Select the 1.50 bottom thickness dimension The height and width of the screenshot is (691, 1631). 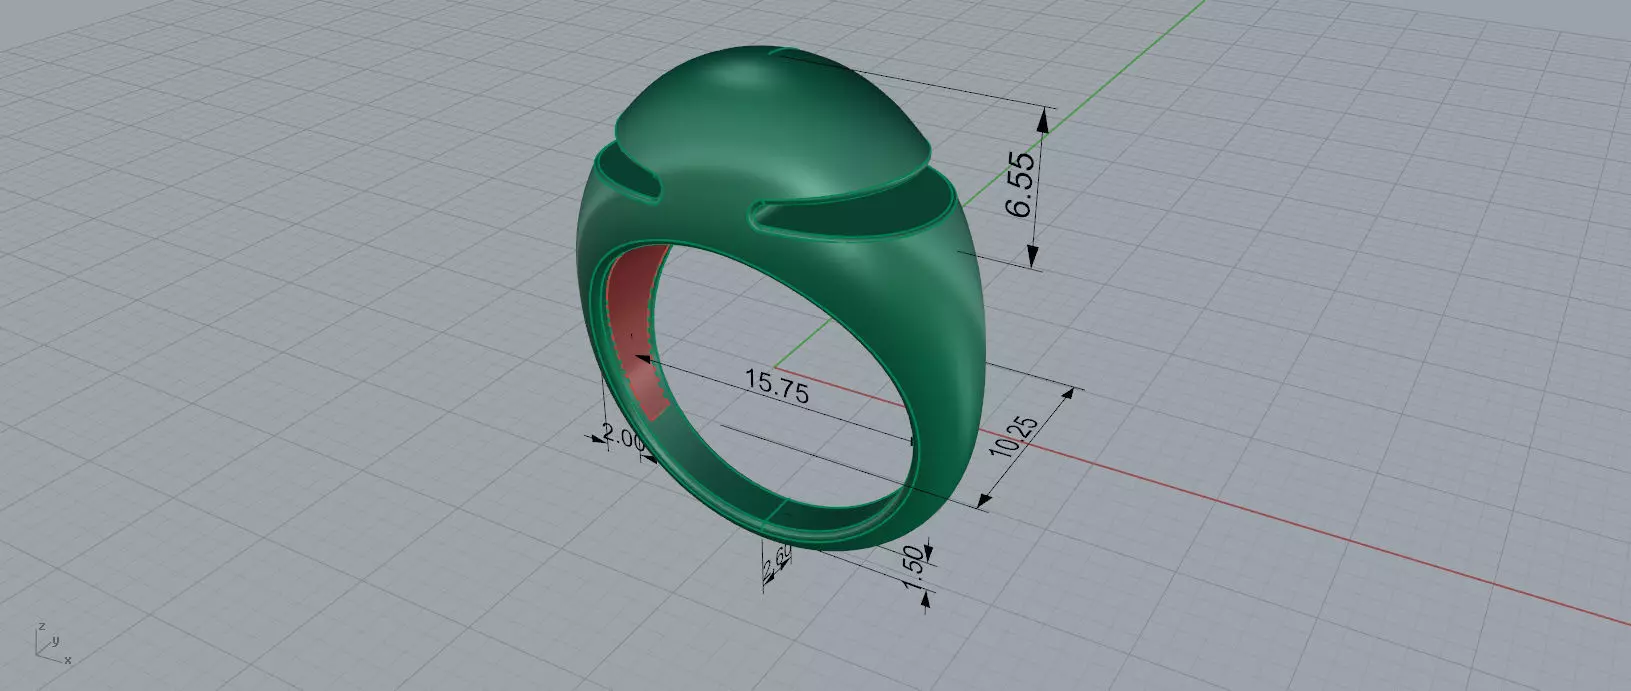pos(912,567)
